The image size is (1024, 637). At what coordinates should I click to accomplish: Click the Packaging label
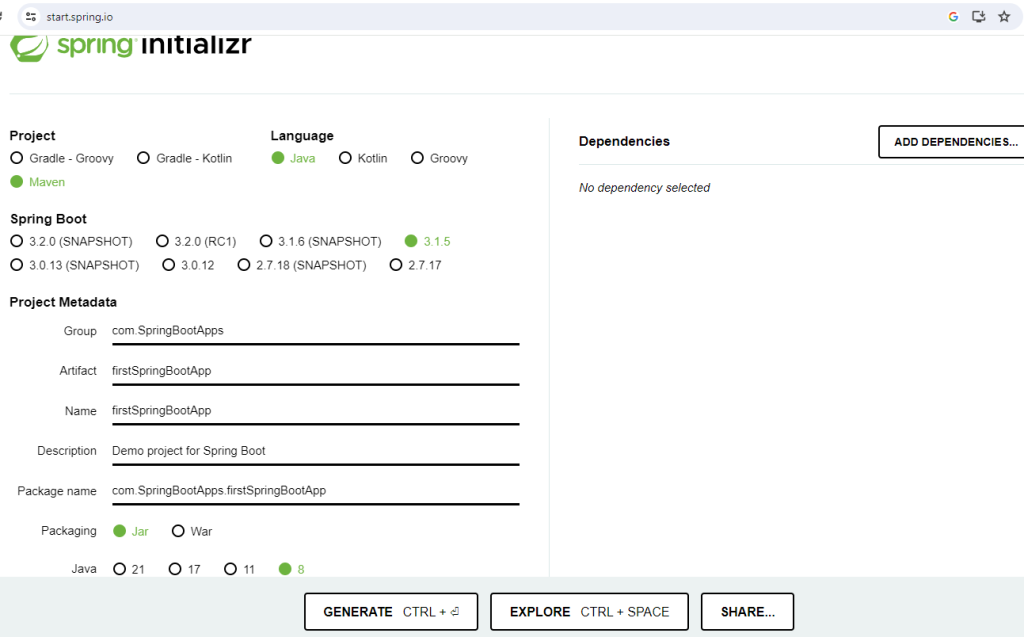[69, 531]
